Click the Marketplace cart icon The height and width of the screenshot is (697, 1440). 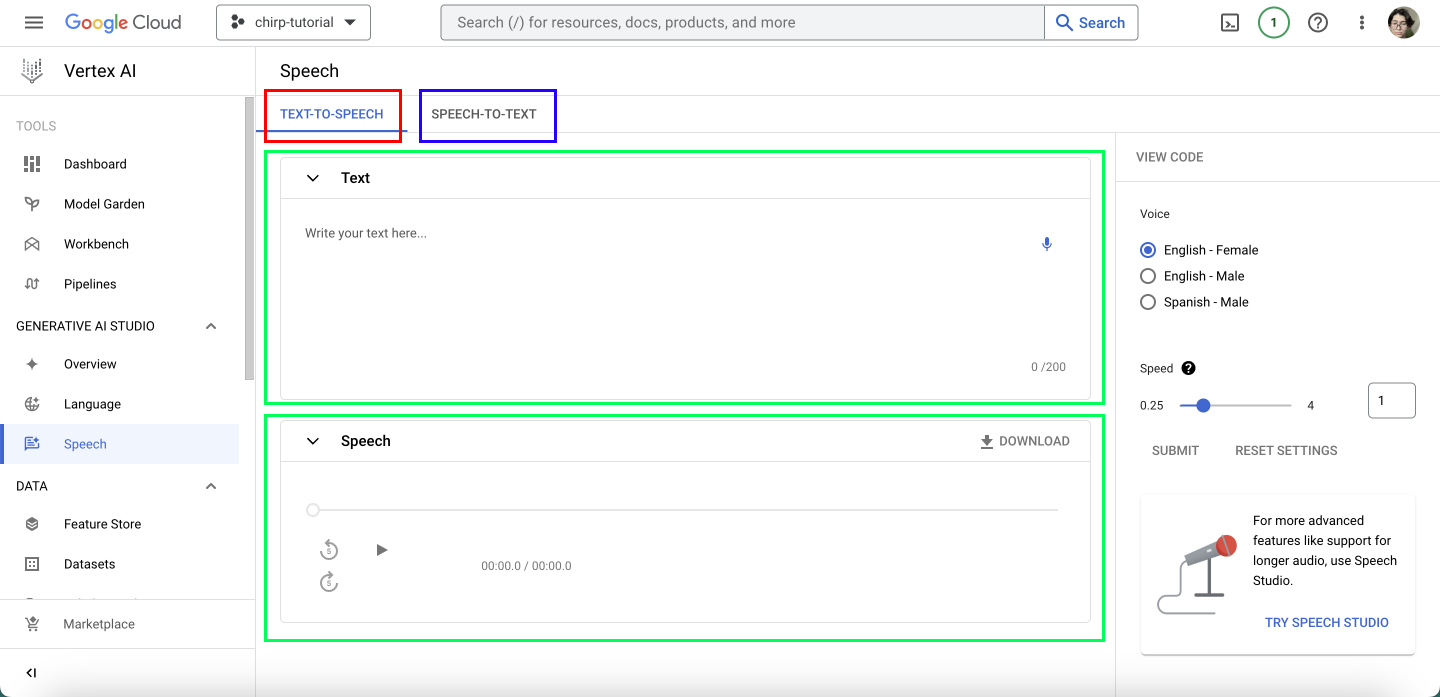click(x=32, y=624)
